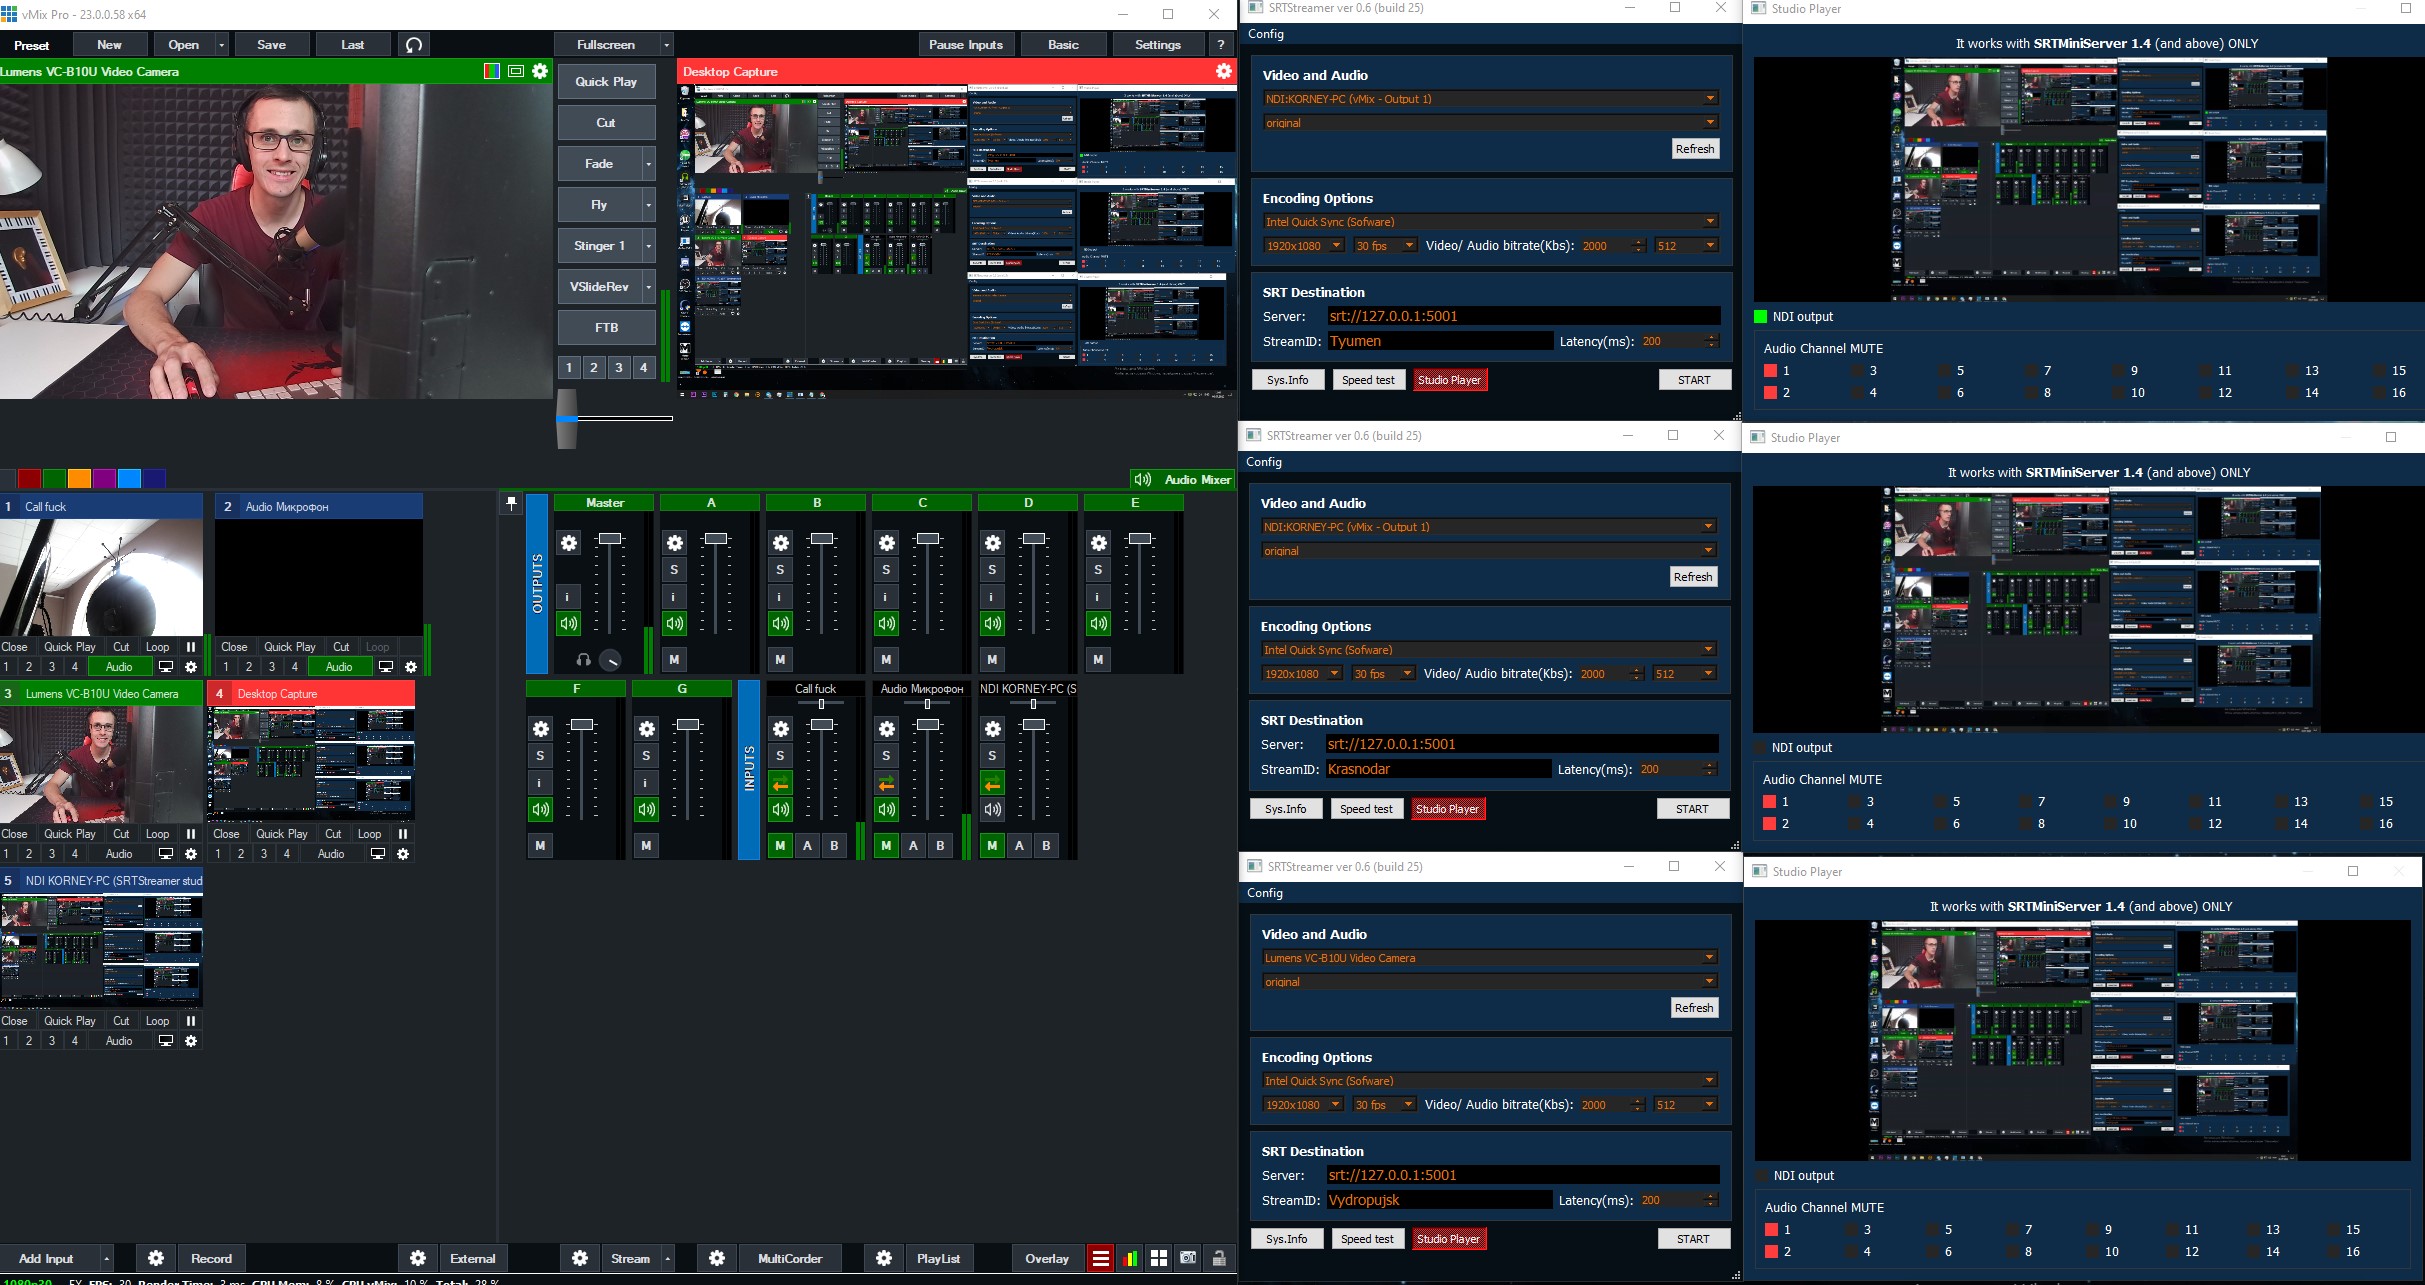Open Master channel audio settings gear

(x=569, y=543)
